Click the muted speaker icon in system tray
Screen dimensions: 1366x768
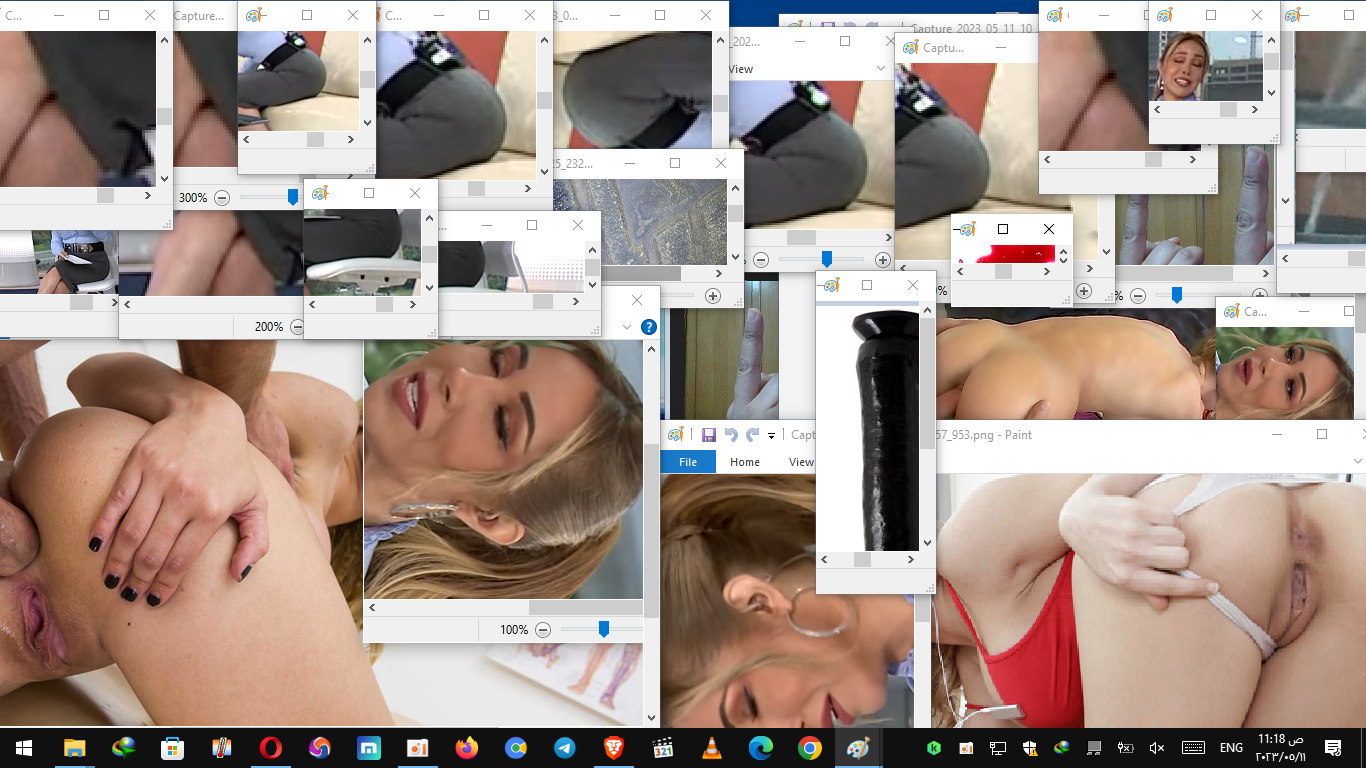[x=1157, y=748]
